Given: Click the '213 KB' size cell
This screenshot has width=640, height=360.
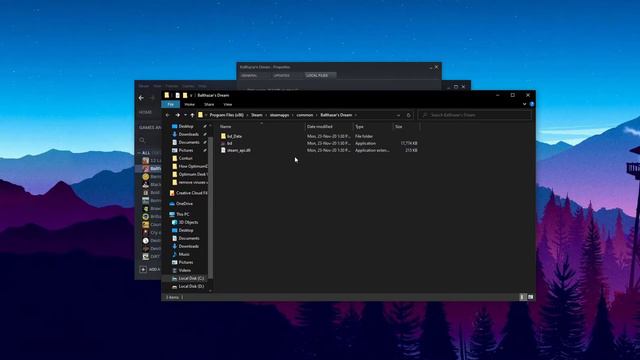Looking at the screenshot, I should pyautogui.click(x=411, y=150).
